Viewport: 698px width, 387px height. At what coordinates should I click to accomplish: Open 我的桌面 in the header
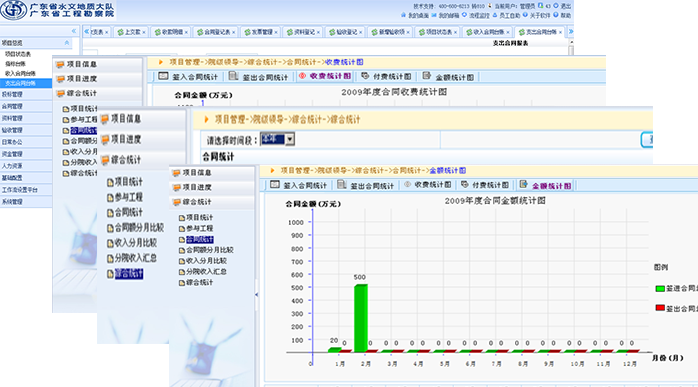point(418,15)
